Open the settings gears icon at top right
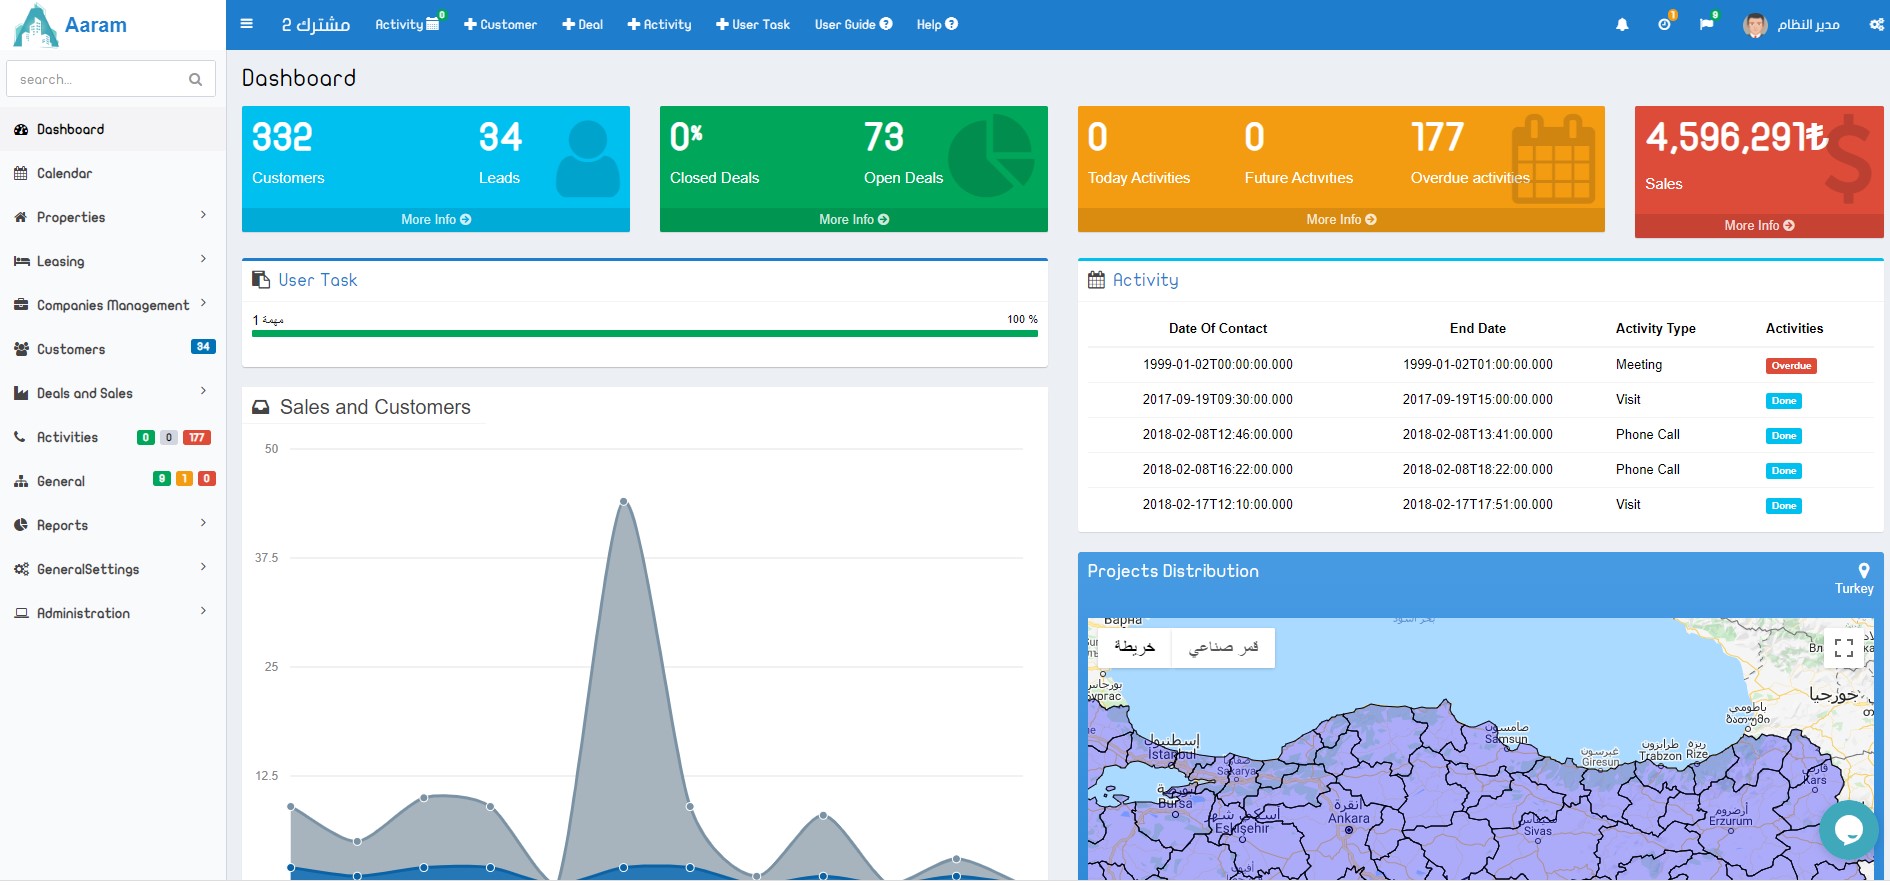 tap(1876, 25)
